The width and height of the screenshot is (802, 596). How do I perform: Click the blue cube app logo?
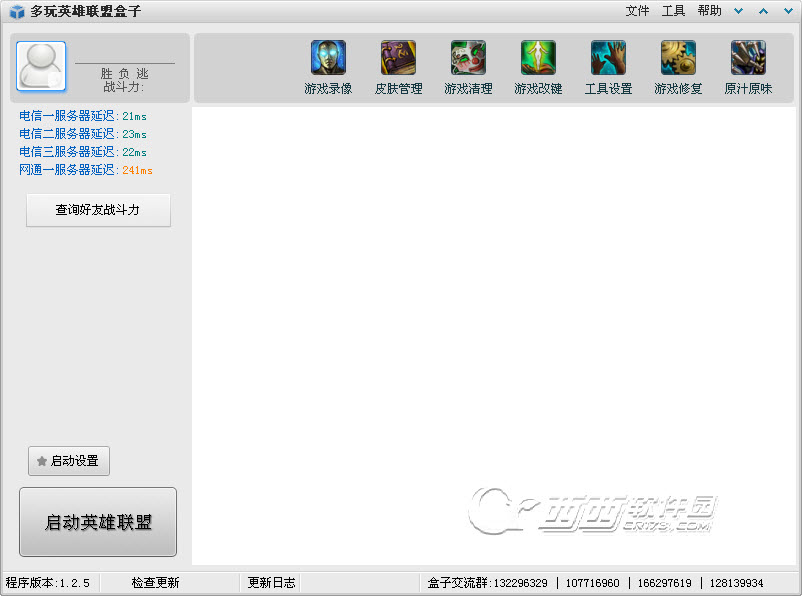(17, 11)
